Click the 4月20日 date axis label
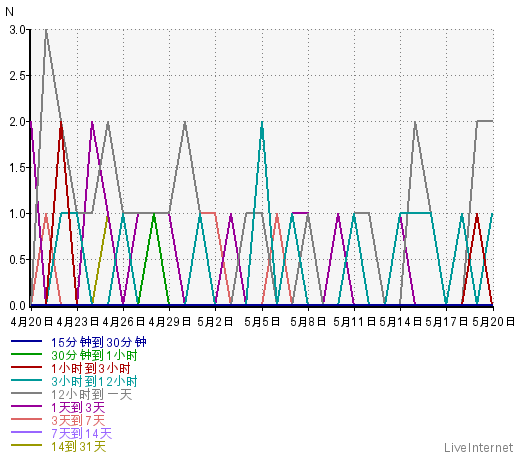 pyautogui.click(x=32, y=322)
